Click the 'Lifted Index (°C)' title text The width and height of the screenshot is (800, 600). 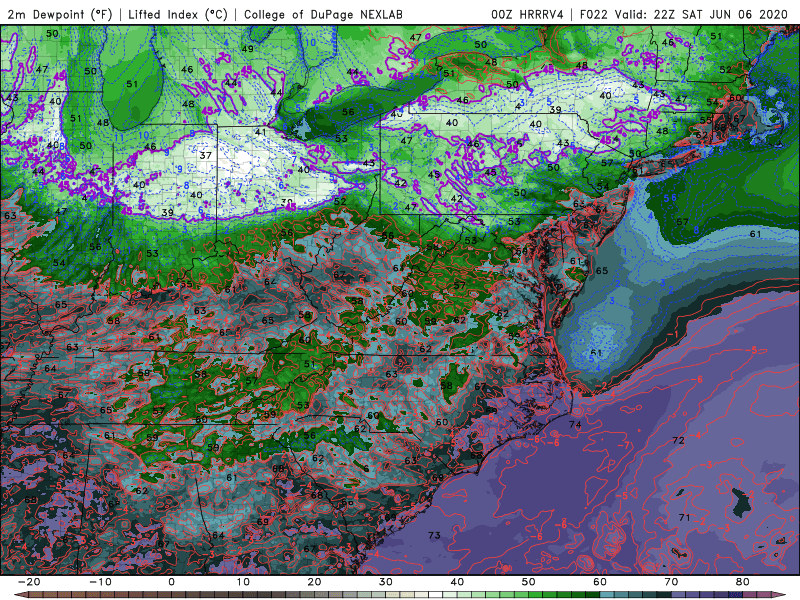point(178,14)
